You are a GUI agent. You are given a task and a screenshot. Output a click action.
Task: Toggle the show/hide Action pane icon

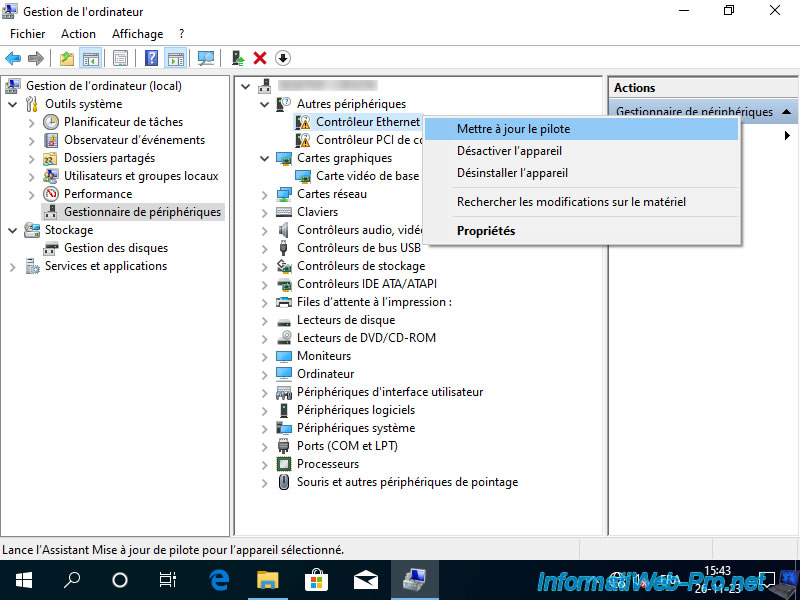click(x=176, y=58)
